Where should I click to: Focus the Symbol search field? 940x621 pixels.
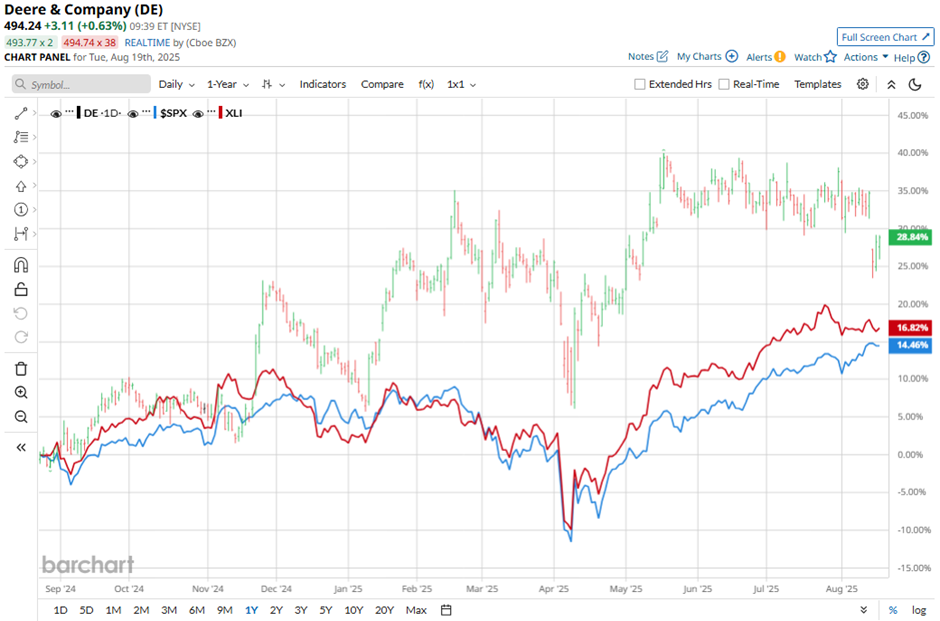coord(82,85)
